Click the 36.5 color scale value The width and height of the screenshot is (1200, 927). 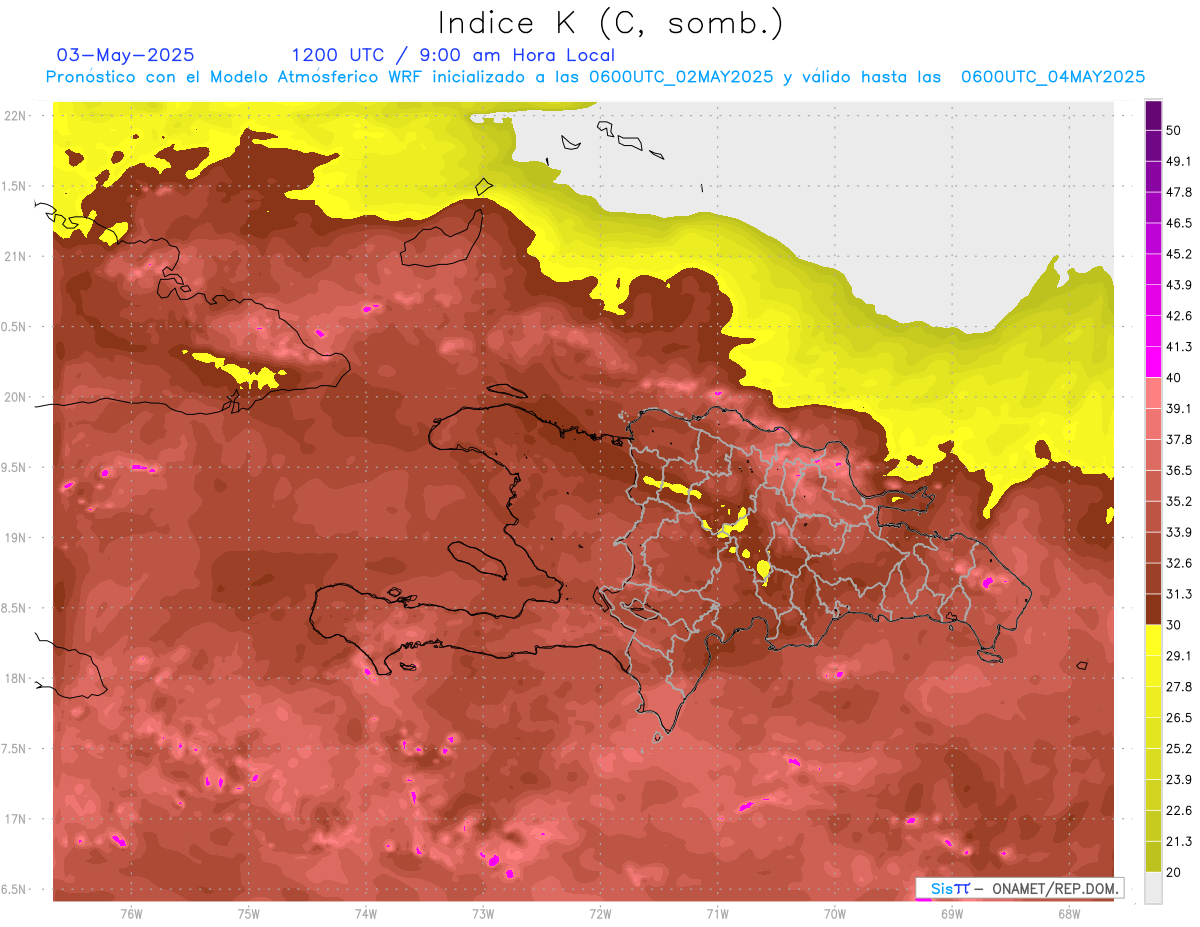click(1179, 470)
